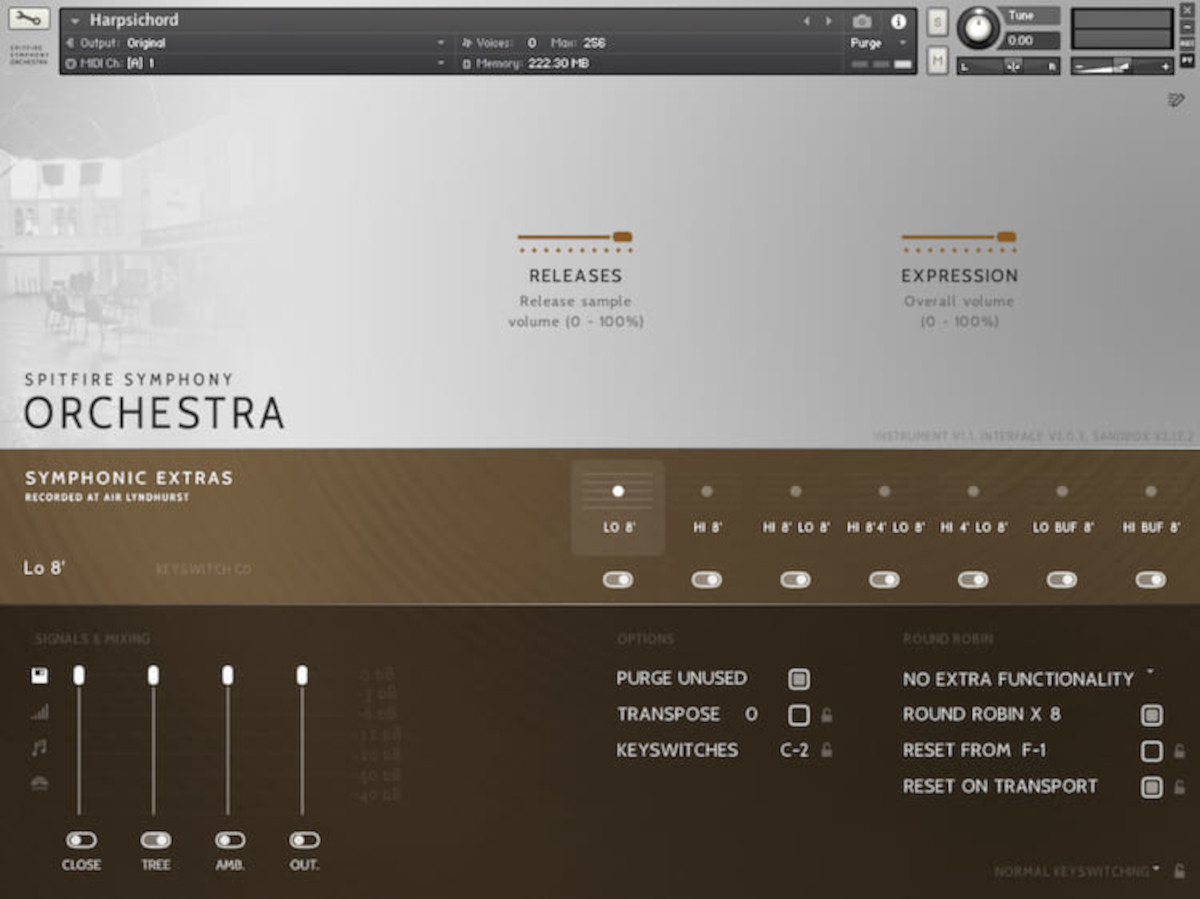Select the HI 8' LO 8' articulation

[796, 507]
